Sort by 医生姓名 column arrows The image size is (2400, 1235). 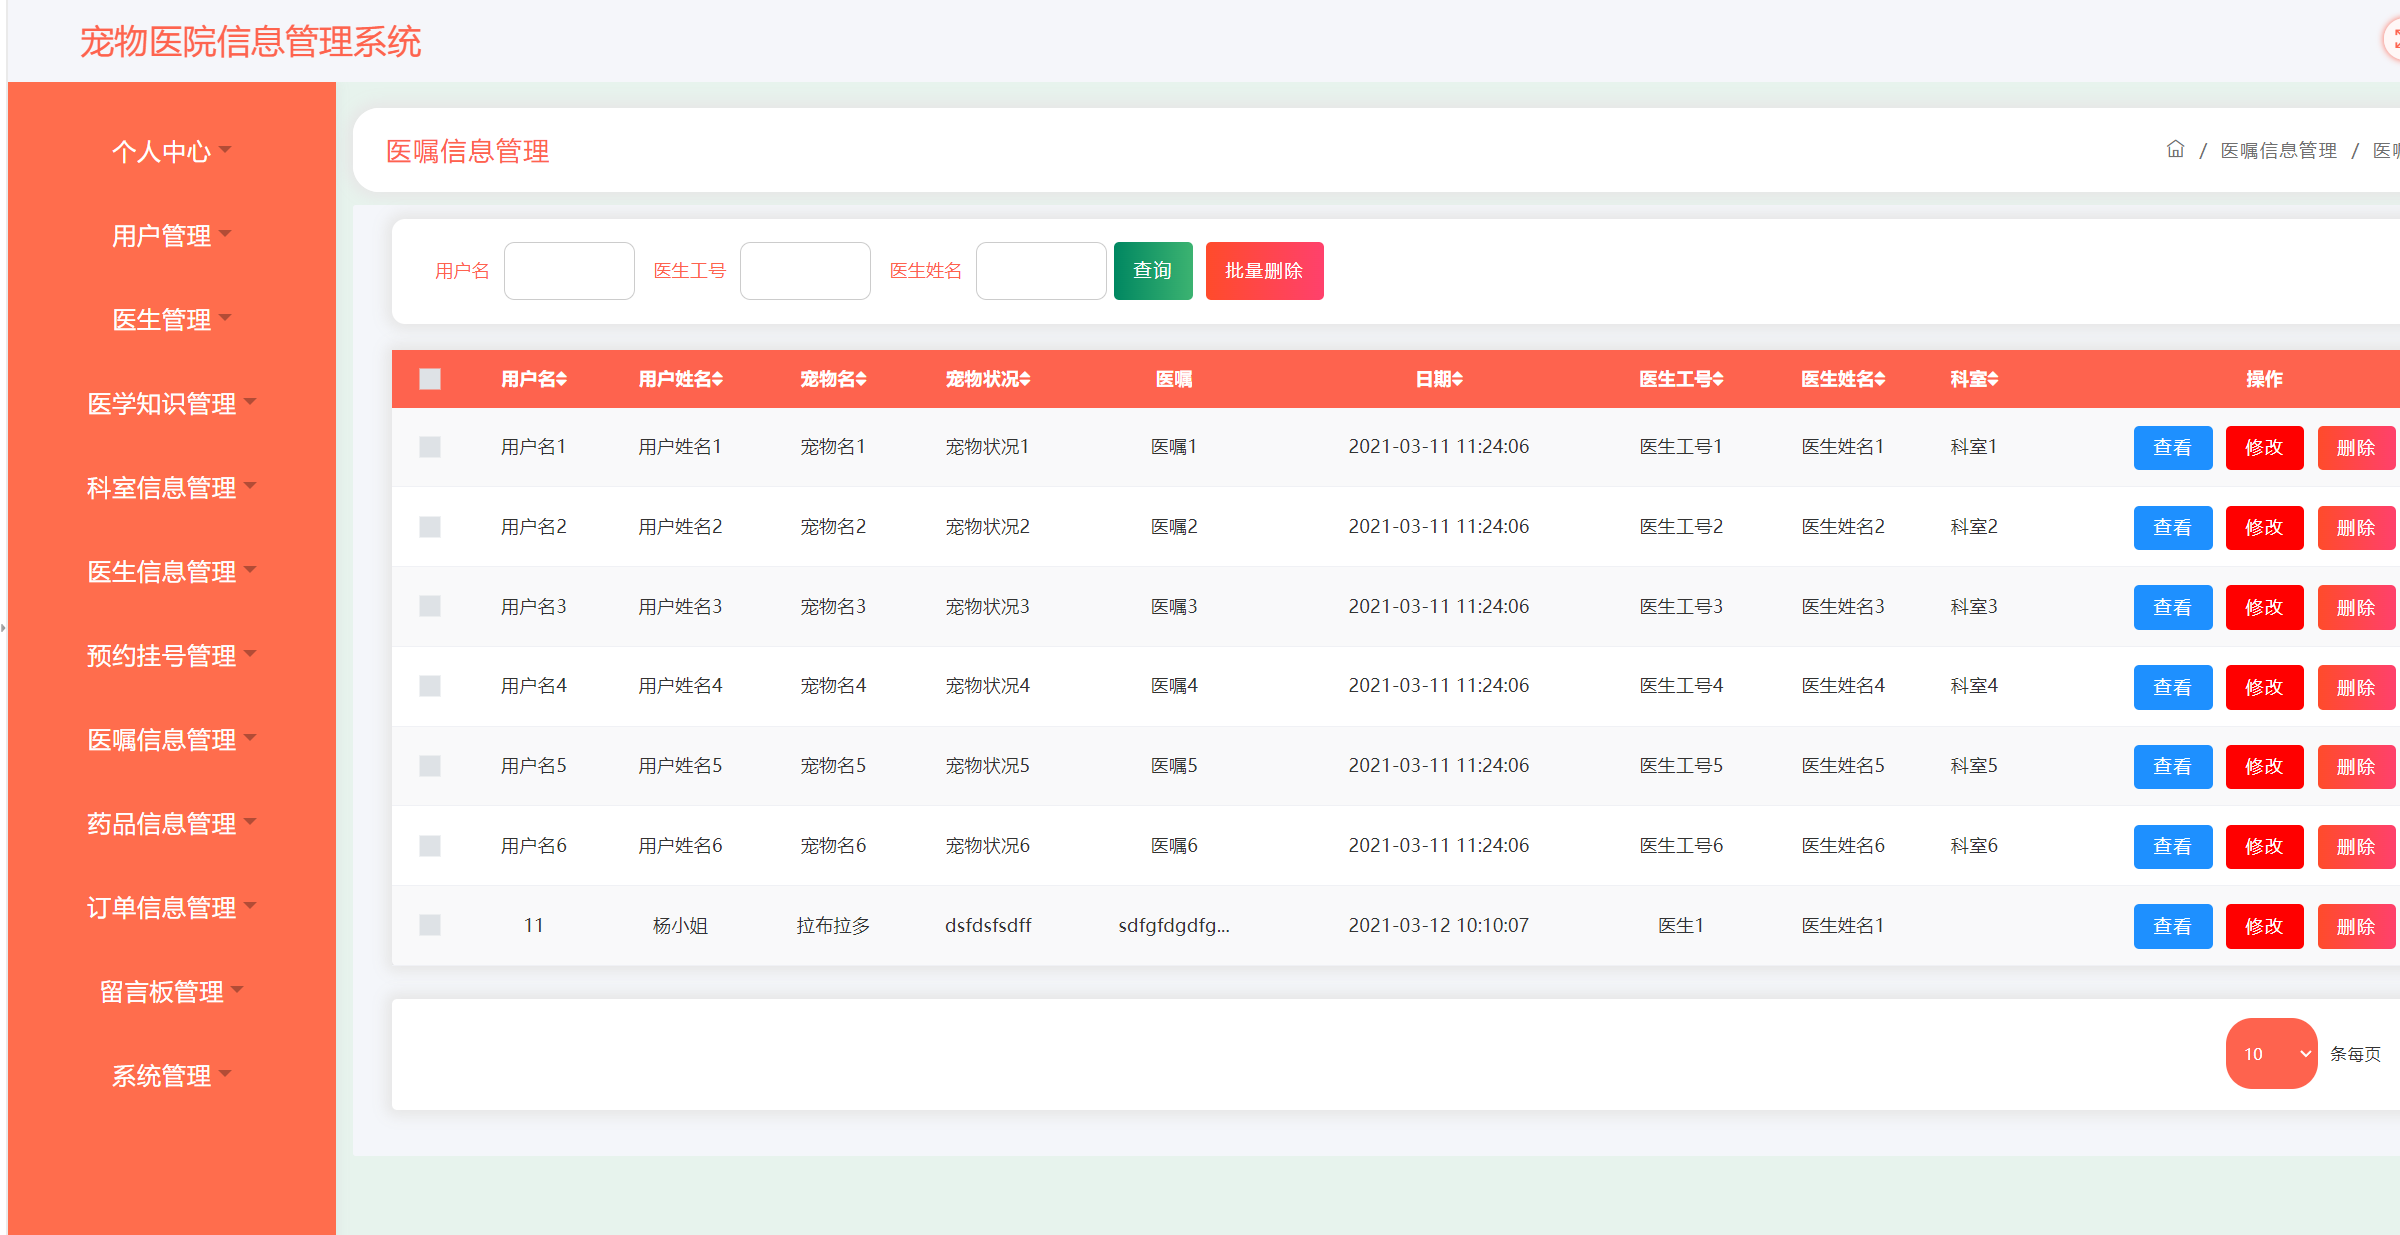(1880, 379)
